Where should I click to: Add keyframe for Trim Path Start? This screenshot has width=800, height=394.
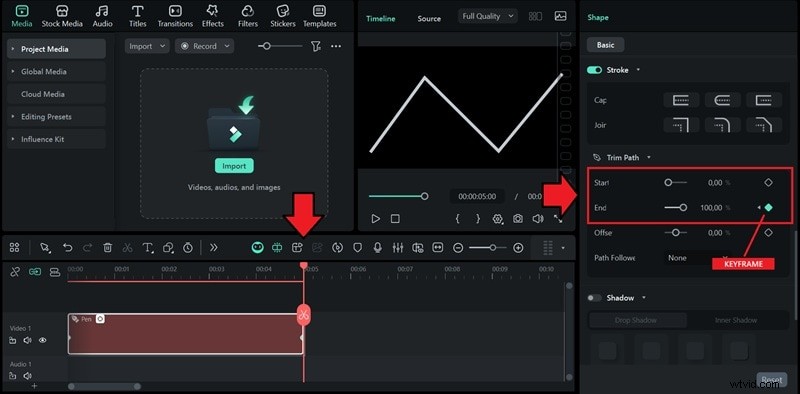(768, 182)
